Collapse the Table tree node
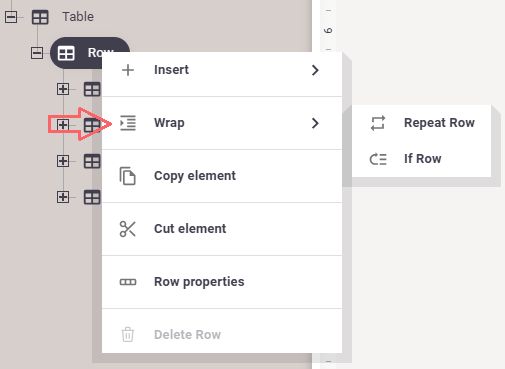This screenshot has height=369, width=505. click(11, 17)
